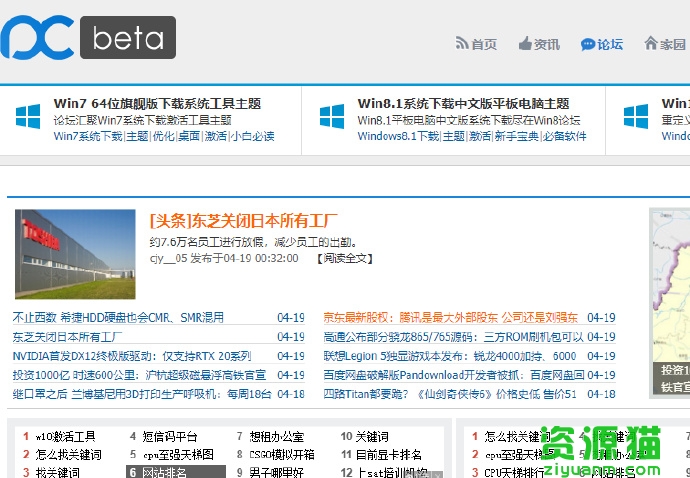Image resolution: width=690 pixels, height=478 pixels.
Task: Open the Toshiba factory headline thumbnail
Action: pyautogui.click(x=75, y=254)
